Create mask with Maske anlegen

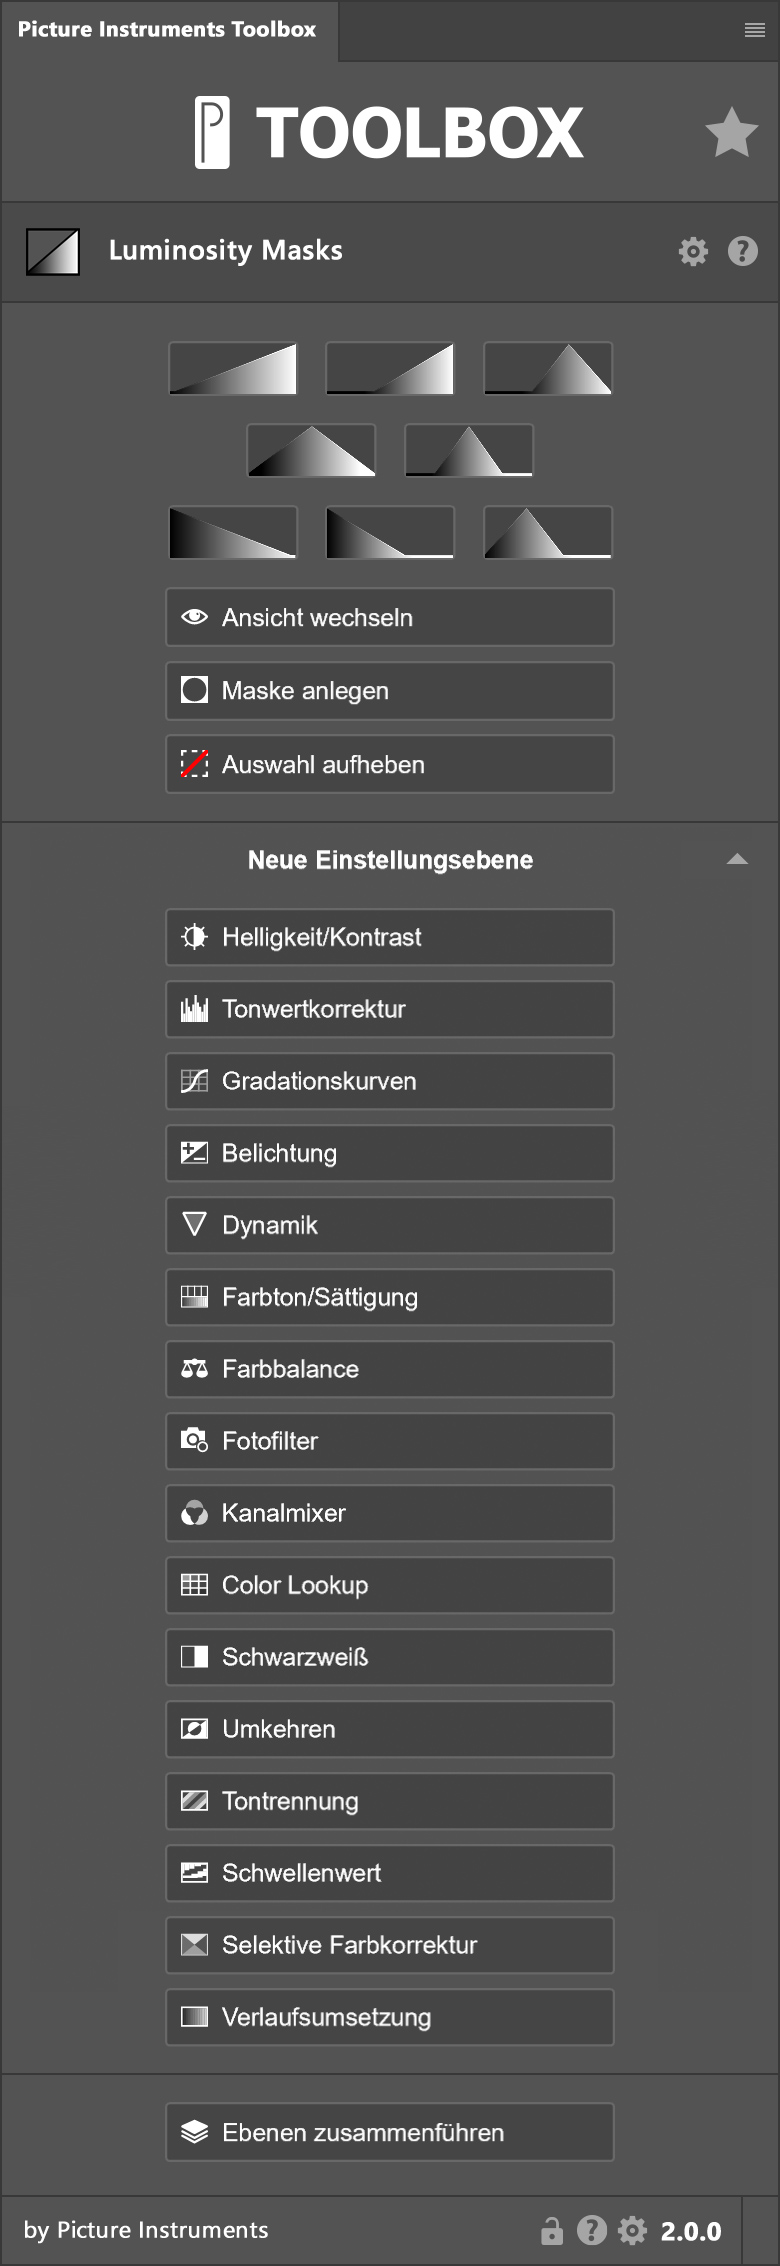click(x=389, y=690)
